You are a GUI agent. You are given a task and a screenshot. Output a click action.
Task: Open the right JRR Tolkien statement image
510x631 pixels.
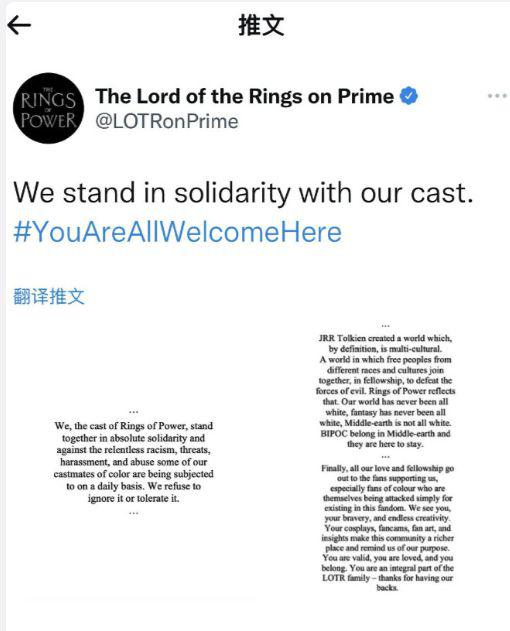[385, 459]
